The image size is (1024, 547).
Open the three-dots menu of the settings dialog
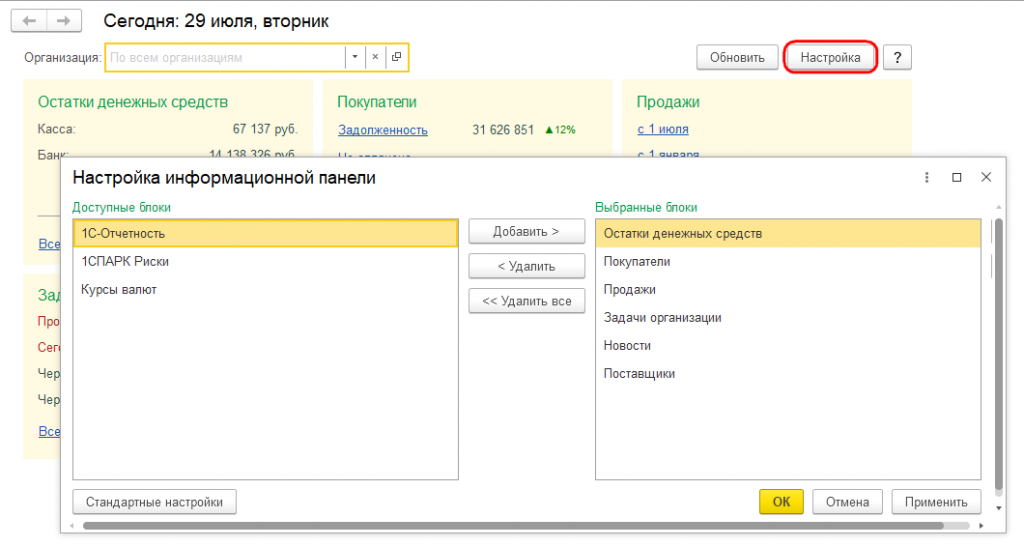pos(927,178)
